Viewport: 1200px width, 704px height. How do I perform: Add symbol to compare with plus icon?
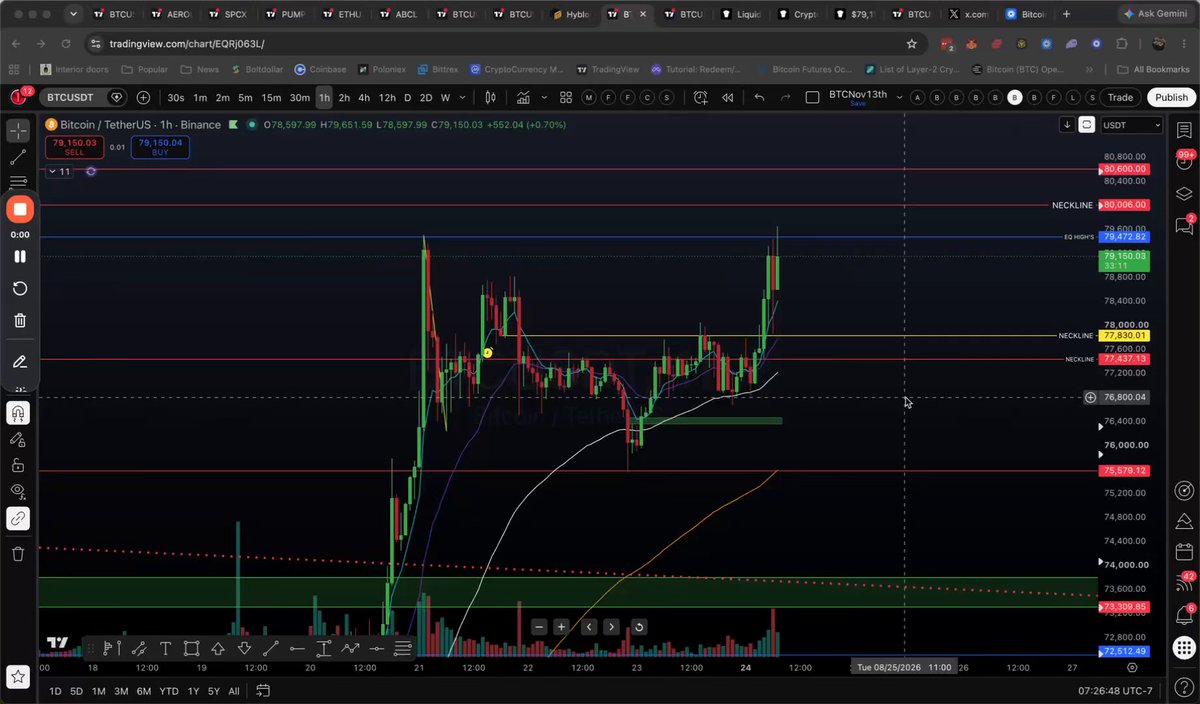(x=143, y=97)
